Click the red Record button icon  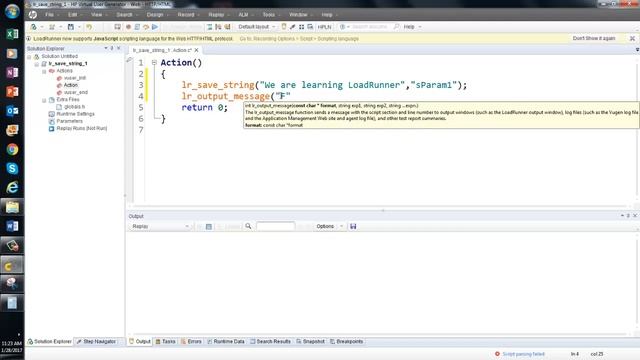[128, 27]
